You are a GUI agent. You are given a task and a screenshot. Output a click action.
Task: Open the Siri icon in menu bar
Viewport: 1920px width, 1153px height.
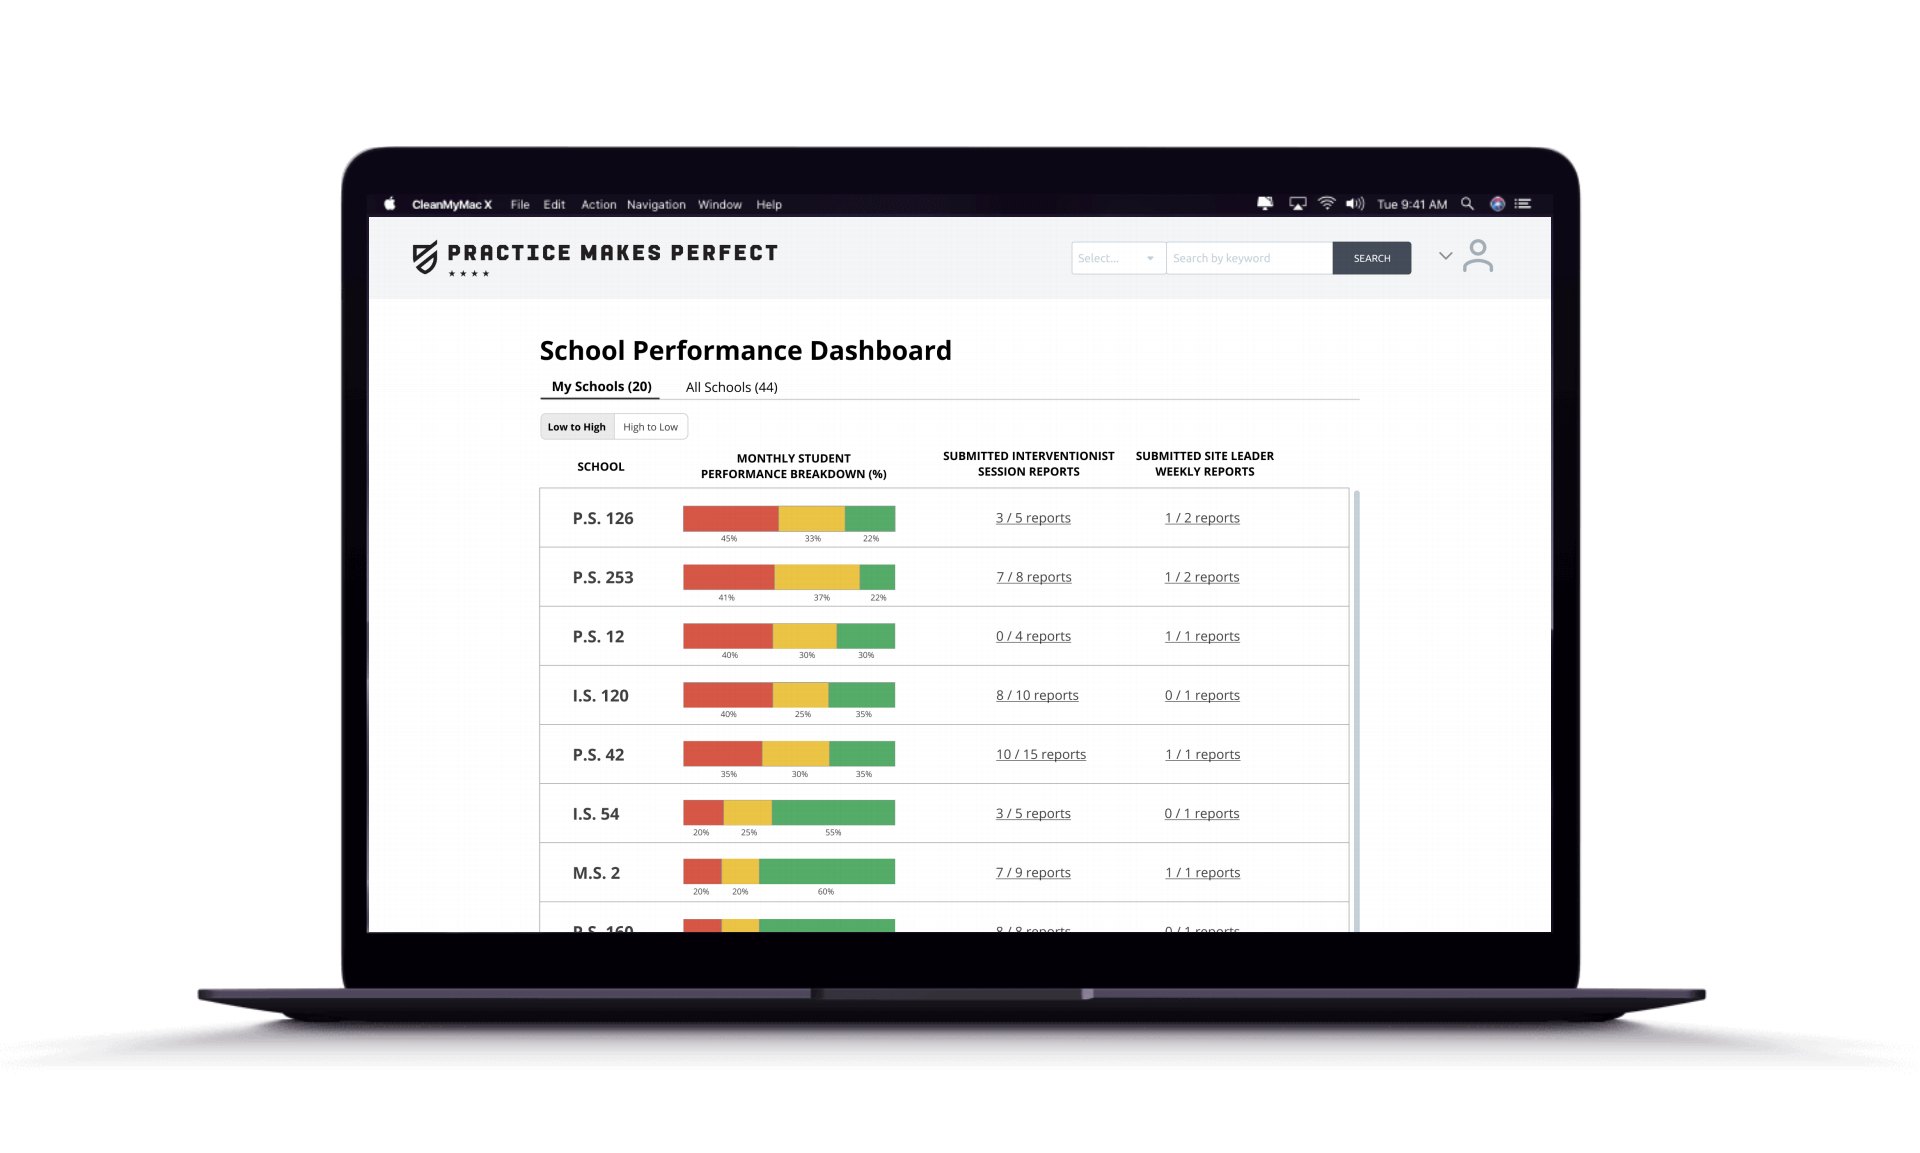(x=1497, y=204)
